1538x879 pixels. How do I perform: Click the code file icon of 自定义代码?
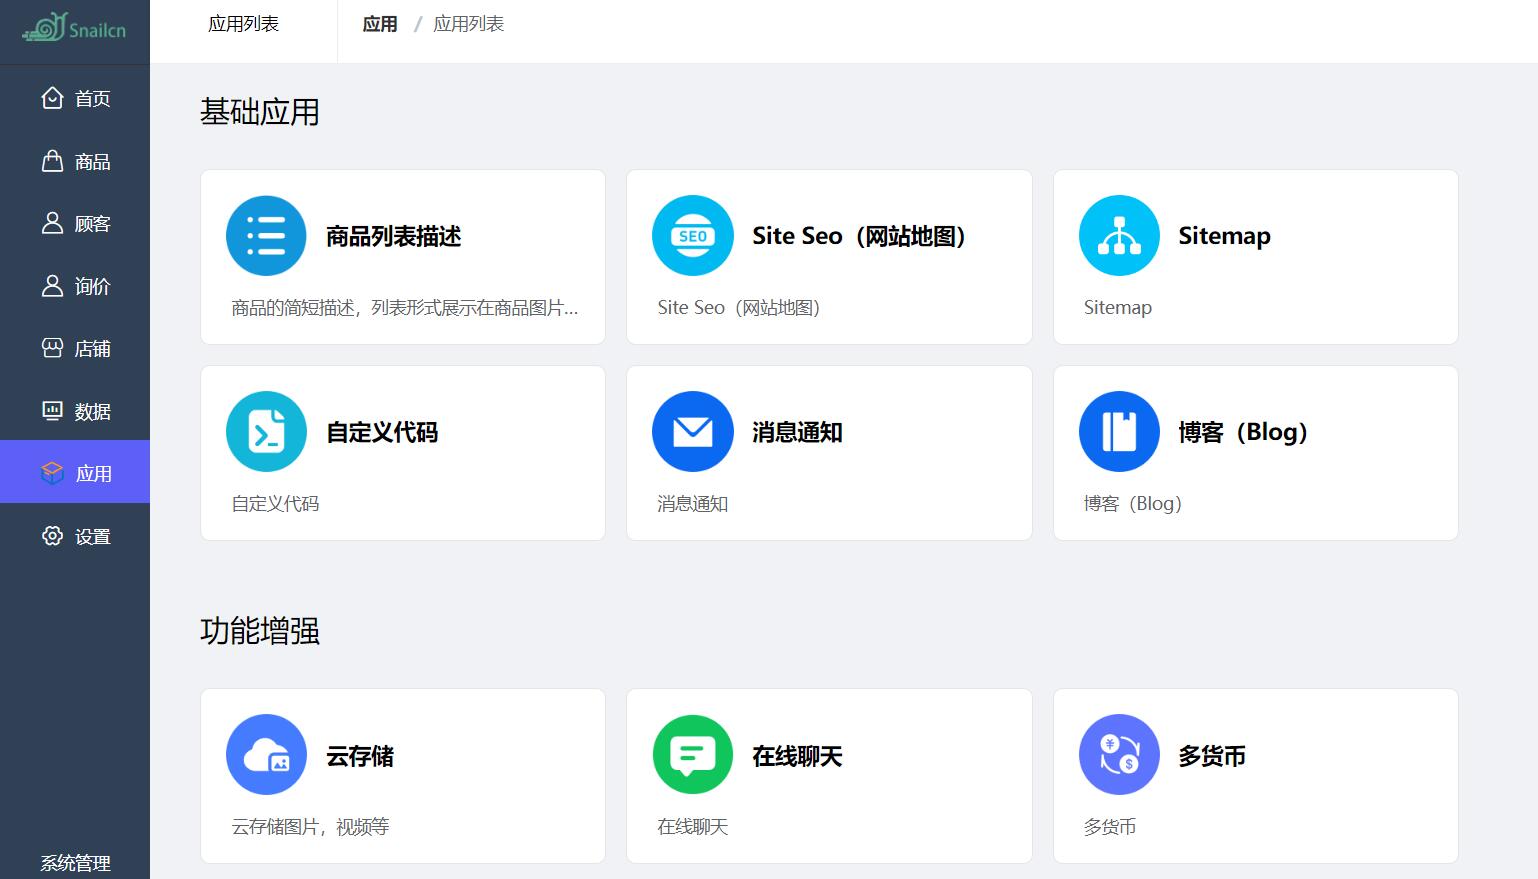266,432
